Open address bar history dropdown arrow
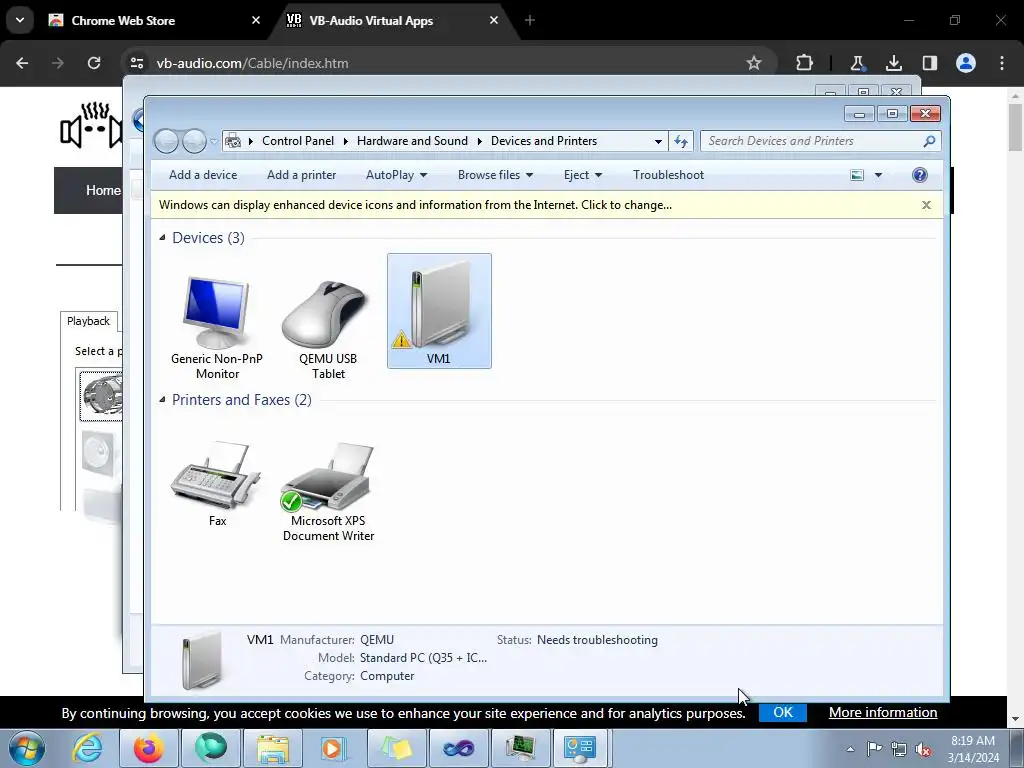Image resolution: width=1024 pixels, height=768 pixels. [658, 141]
